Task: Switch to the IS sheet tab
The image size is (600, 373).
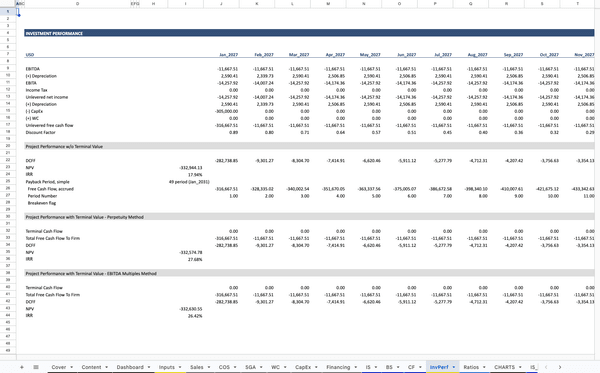Action: tap(368, 367)
